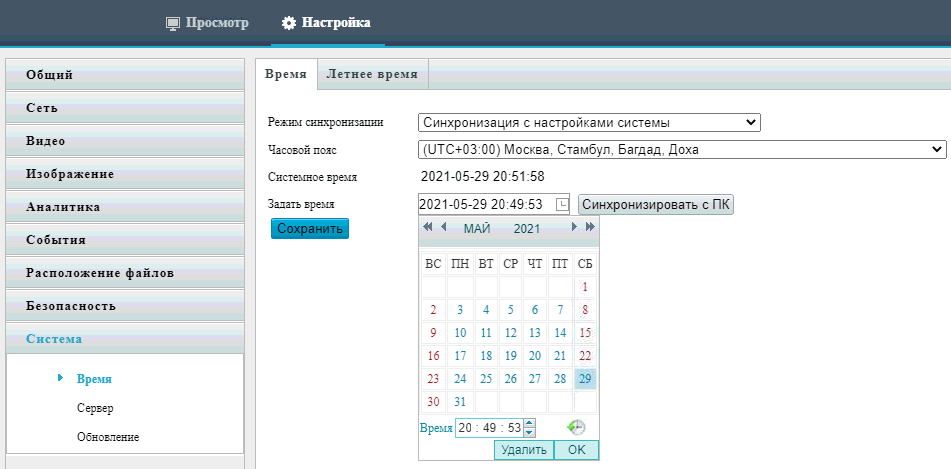Expand the Аналитика sidebar section
The width and height of the screenshot is (951, 469).
(125, 207)
